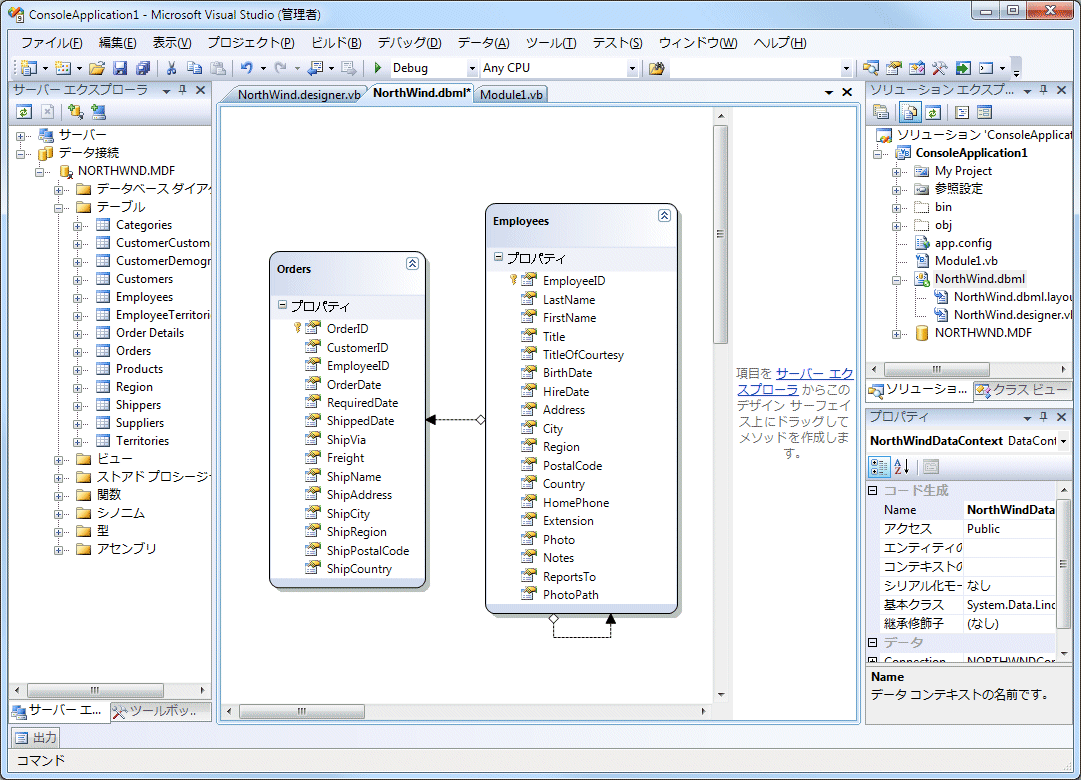
Task: Expand My Project node in Solution Explorer
Action: pyautogui.click(x=896, y=172)
